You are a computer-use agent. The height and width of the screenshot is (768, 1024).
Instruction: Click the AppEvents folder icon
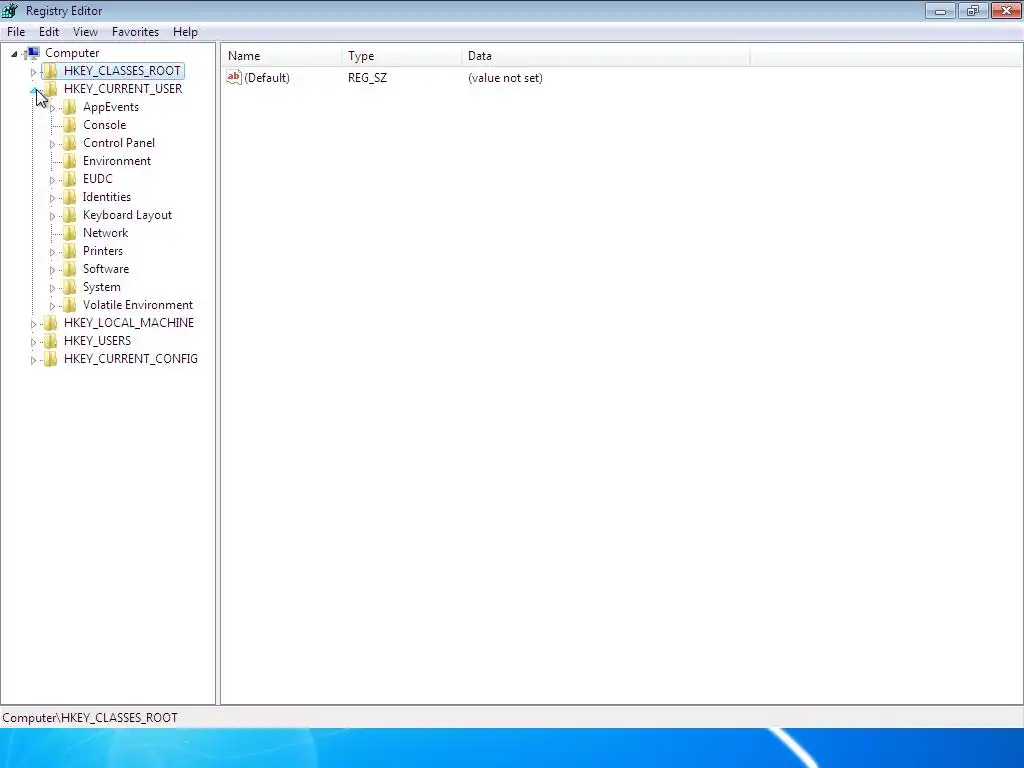[x=69, y=107]
